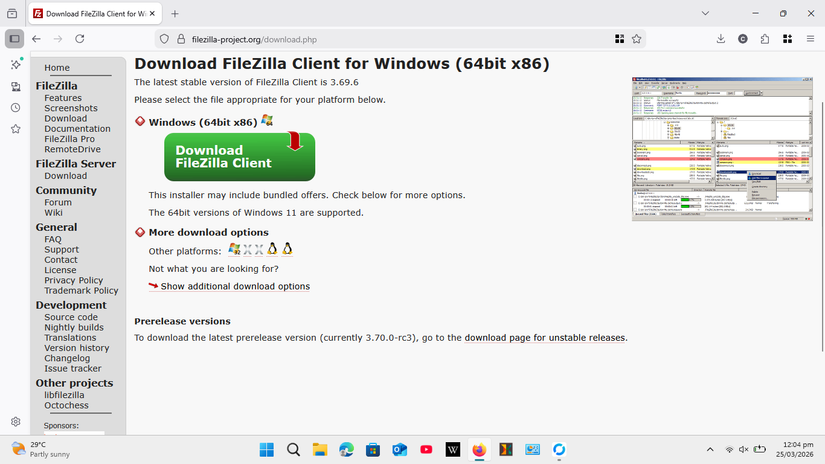This screenshot has height=464, width=825.
Task: Open the FAQ link
Action: [x=53, y=239]
